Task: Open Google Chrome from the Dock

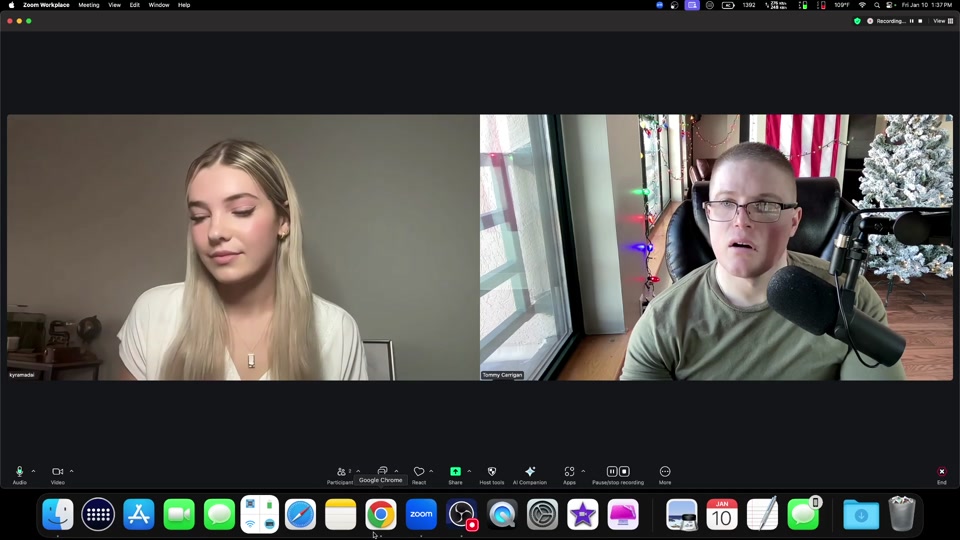Action: (380, 514)
